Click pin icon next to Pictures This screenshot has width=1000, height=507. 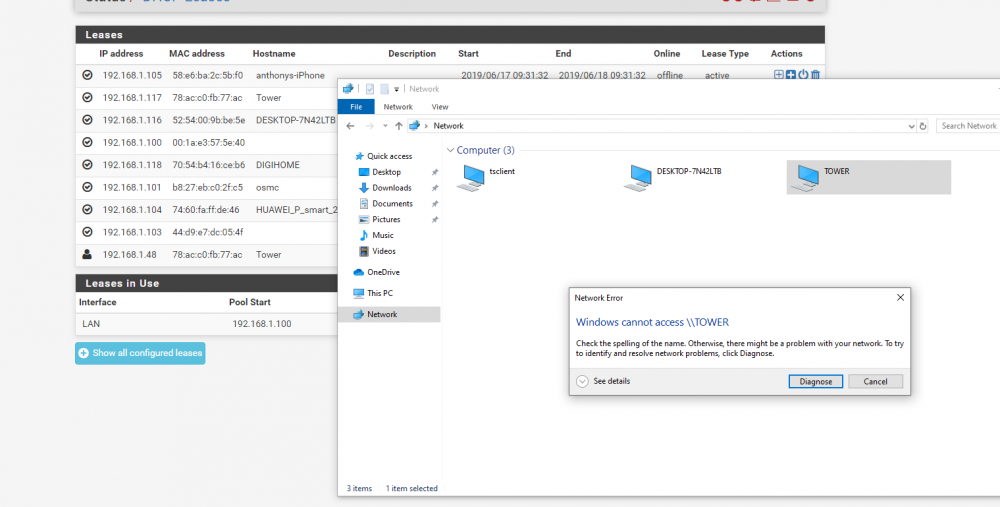coord(435,219)
